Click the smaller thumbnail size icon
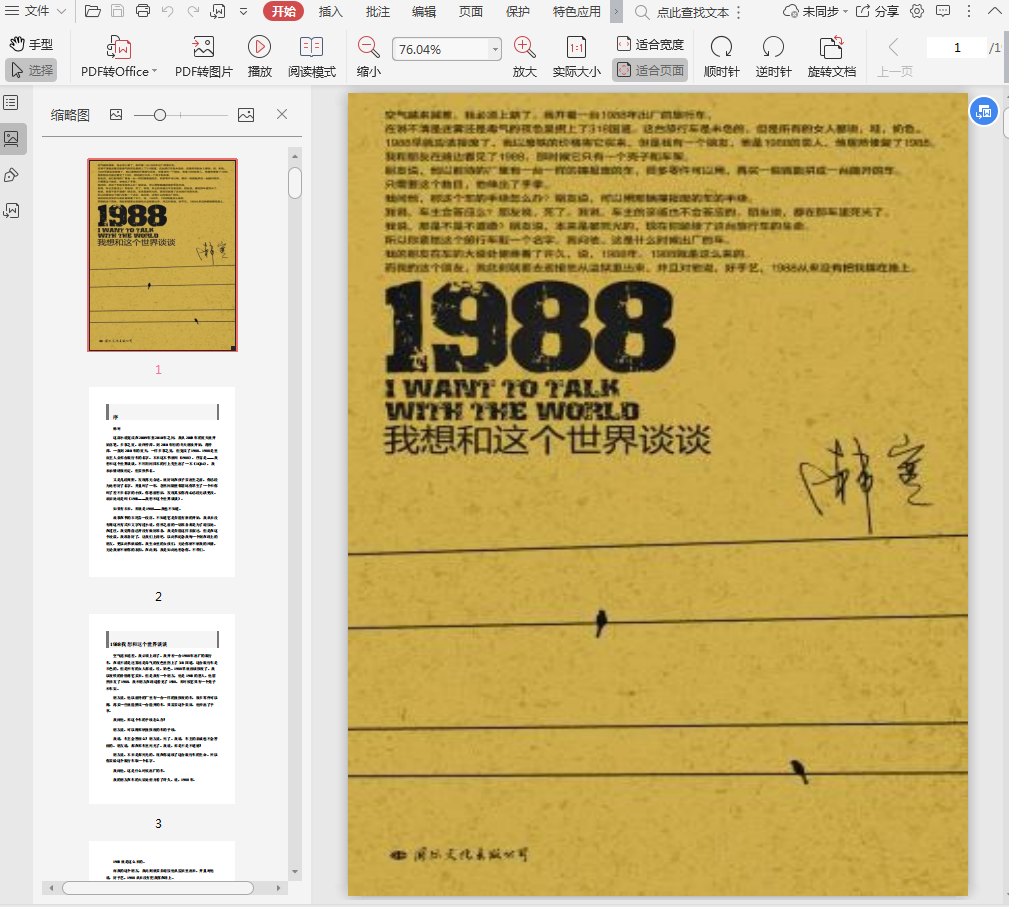Viewport: 1009px width, 907px height. pos(116,115)
